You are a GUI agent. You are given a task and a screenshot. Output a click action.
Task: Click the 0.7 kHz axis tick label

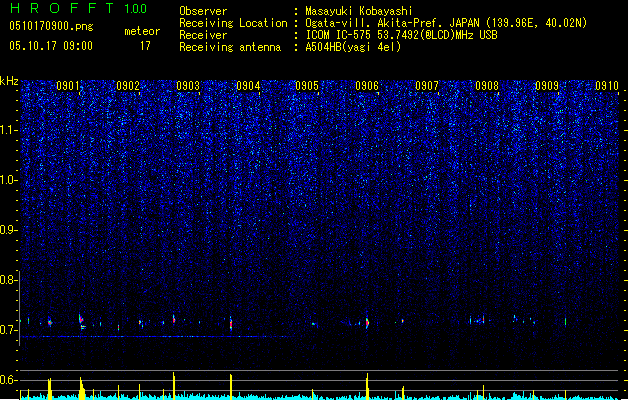tap(8, 330)
